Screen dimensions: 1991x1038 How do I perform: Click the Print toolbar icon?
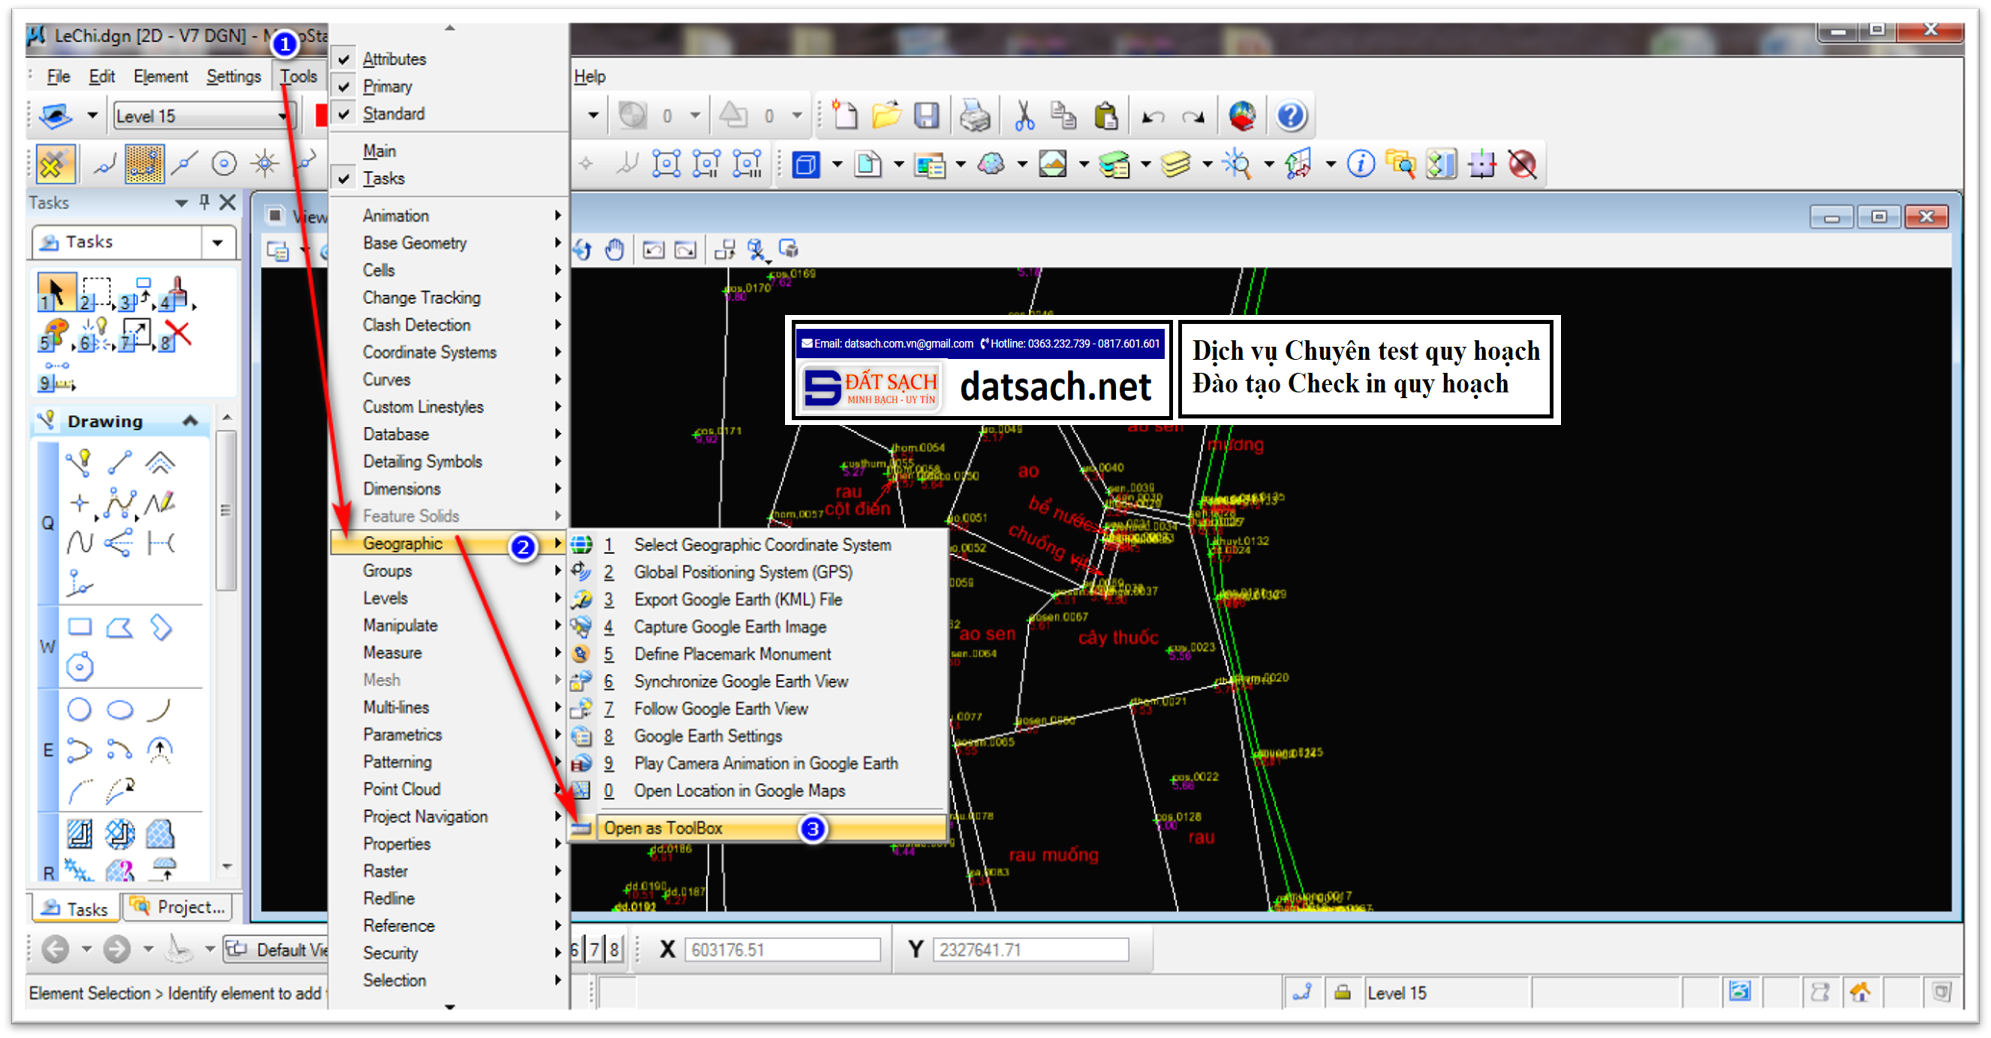click(x=975, y=115)
